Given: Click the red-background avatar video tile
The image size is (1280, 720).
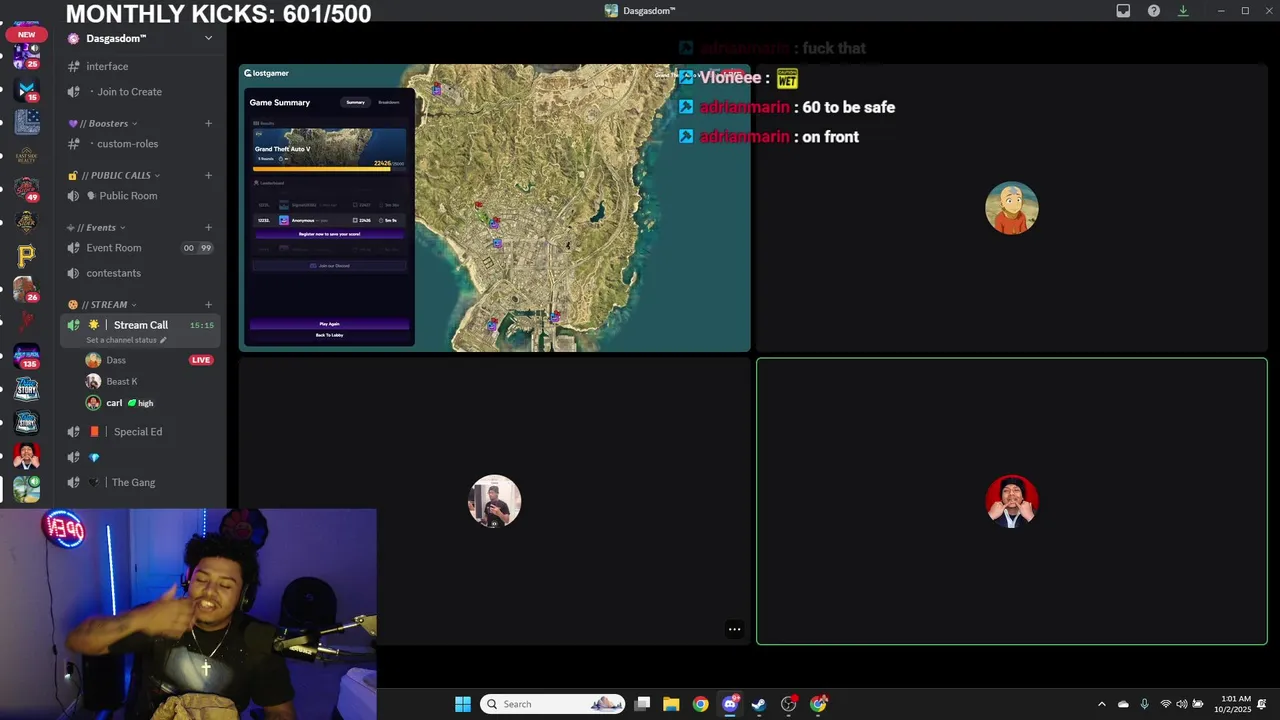Looking at the screenshot, I should 1011,500.
